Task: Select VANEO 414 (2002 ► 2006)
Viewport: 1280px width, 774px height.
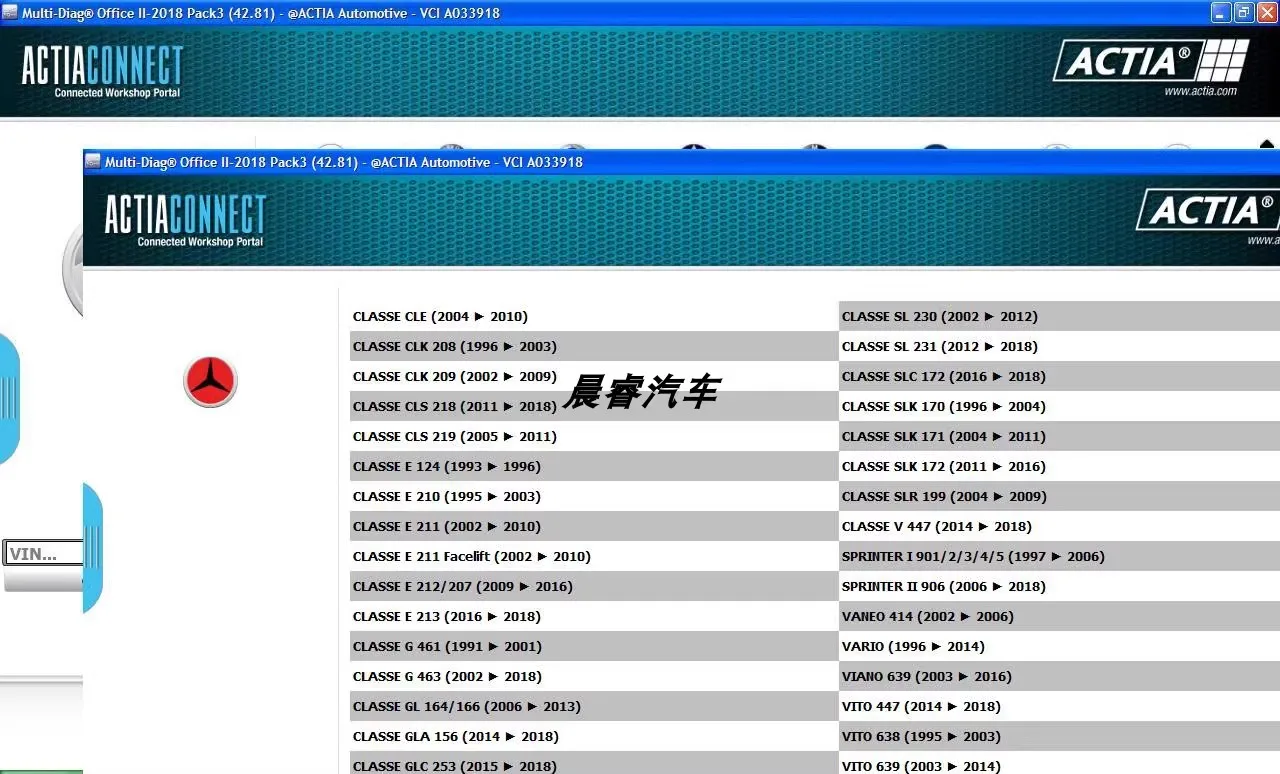Action: tap(1059, 616)
